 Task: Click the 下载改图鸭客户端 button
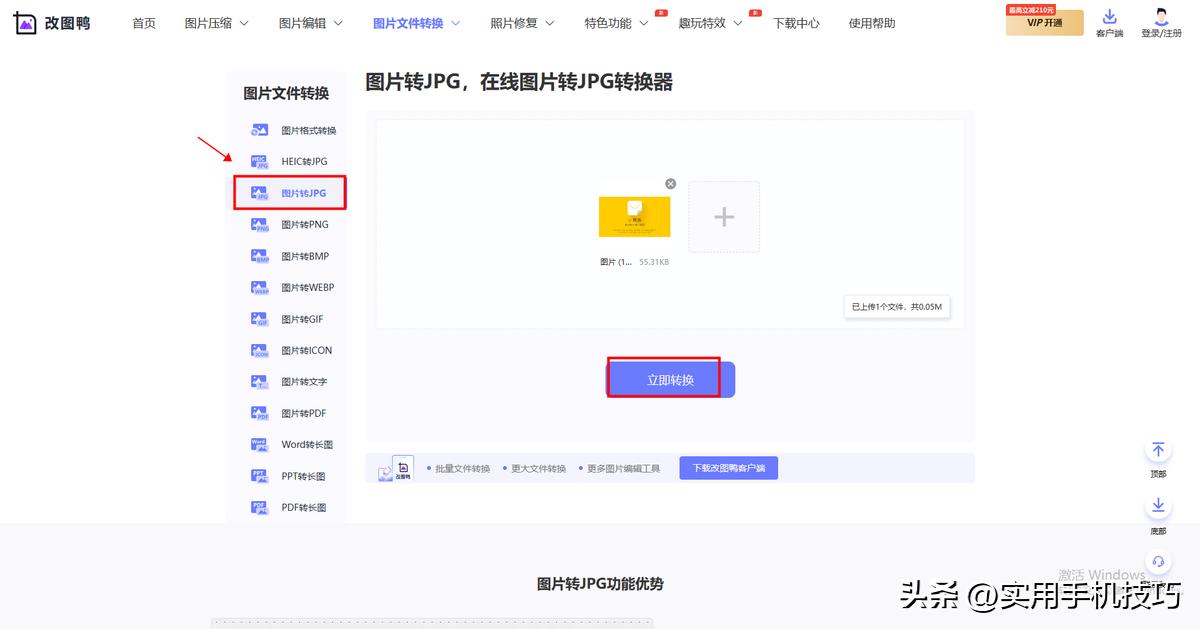728,467
